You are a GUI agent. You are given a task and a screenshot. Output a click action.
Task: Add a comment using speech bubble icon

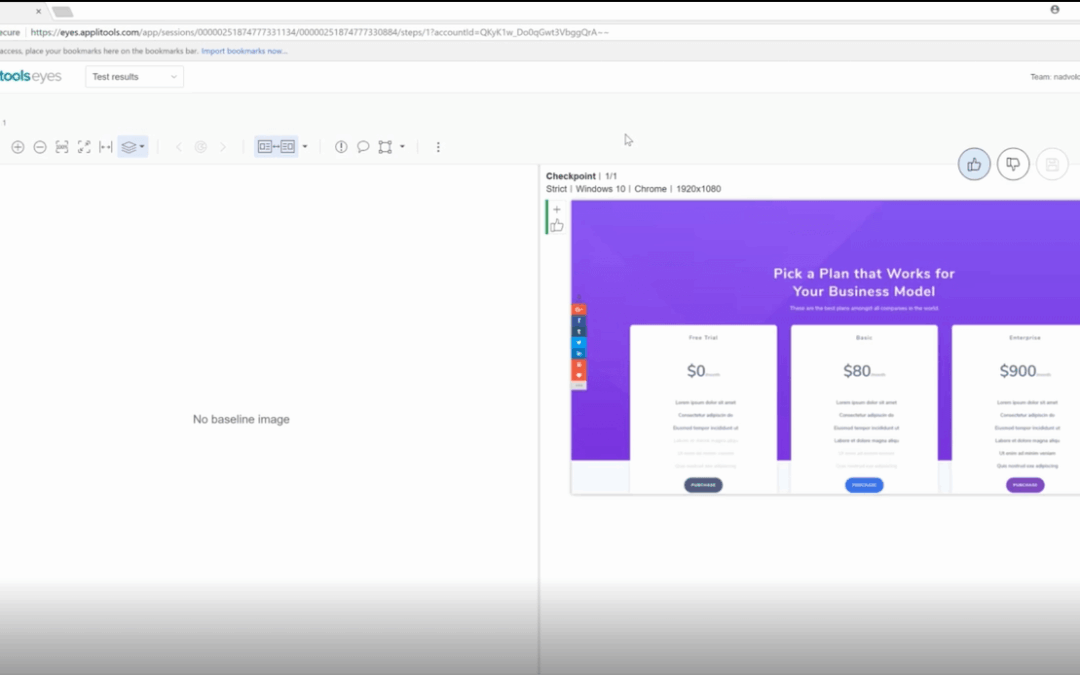(363, 147)
